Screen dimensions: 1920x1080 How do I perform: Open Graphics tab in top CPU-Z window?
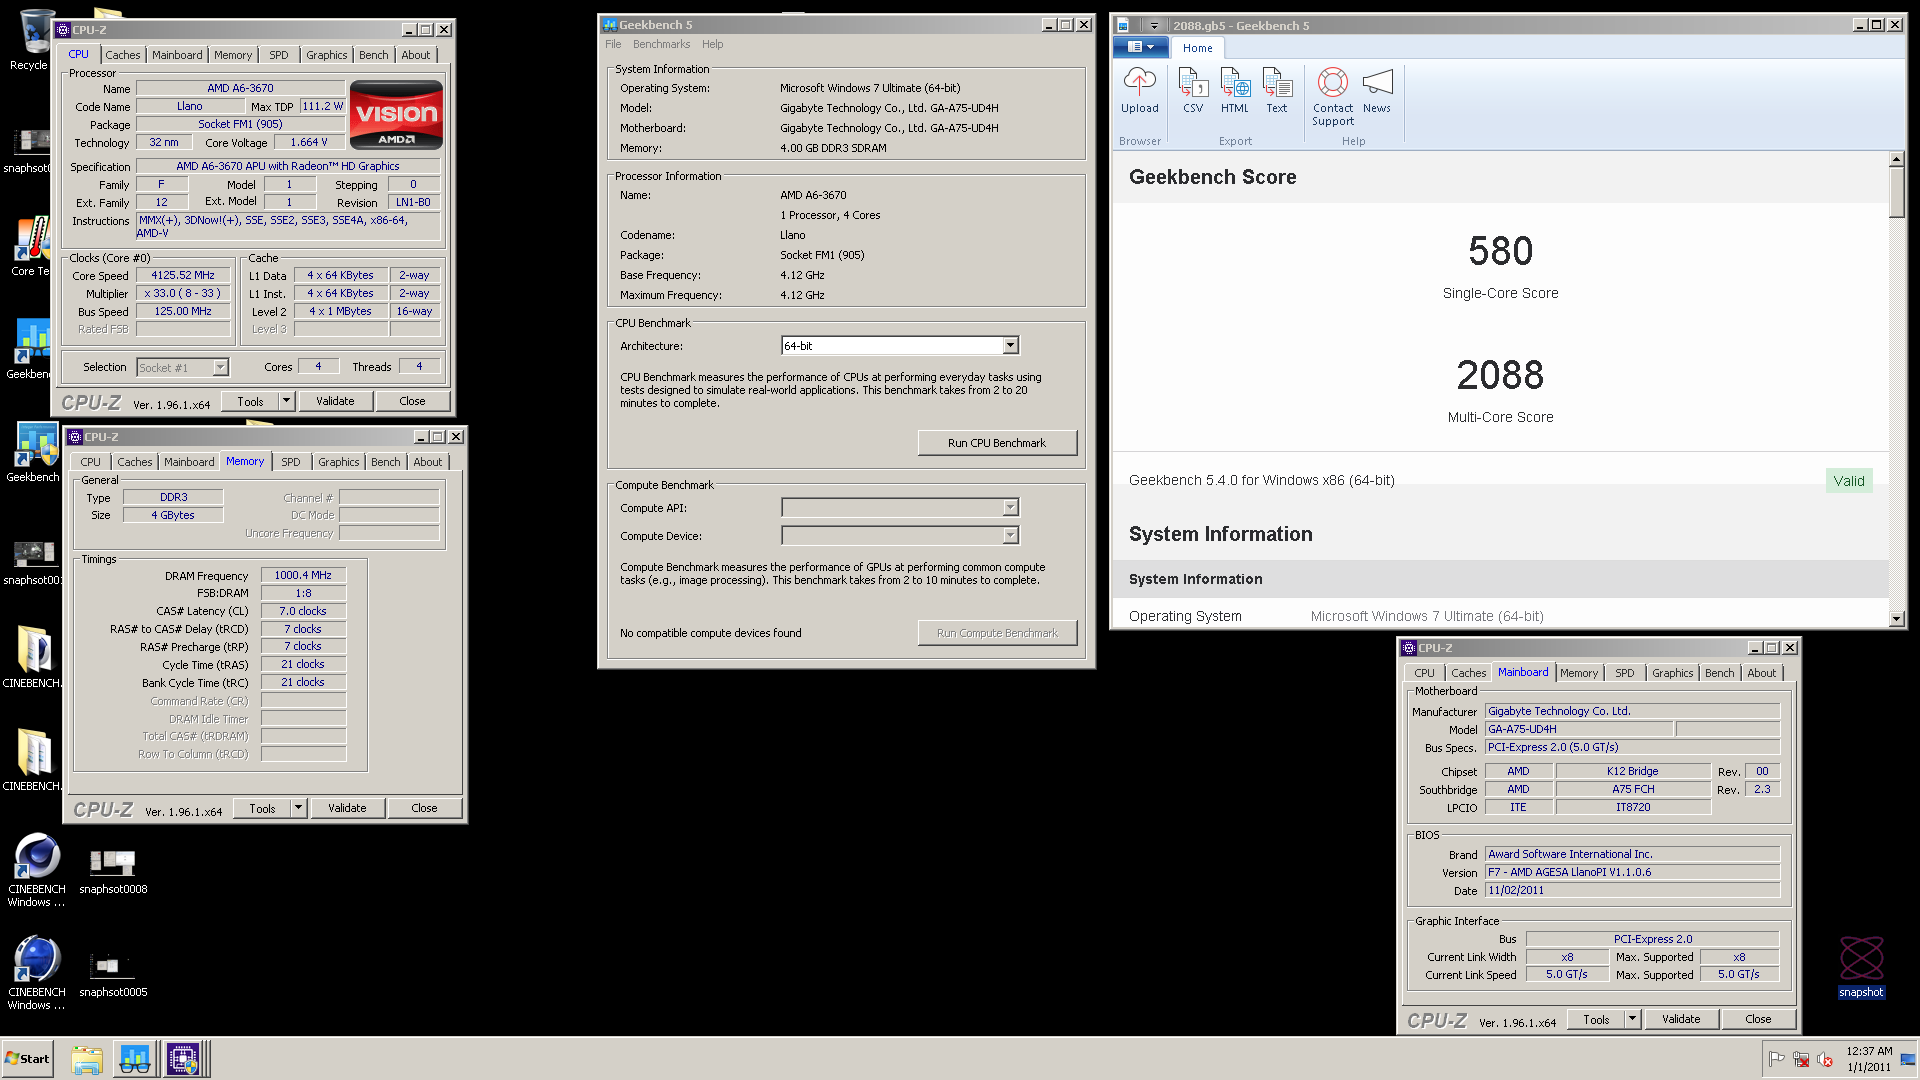pyautogui.click(x=326, y=55)
